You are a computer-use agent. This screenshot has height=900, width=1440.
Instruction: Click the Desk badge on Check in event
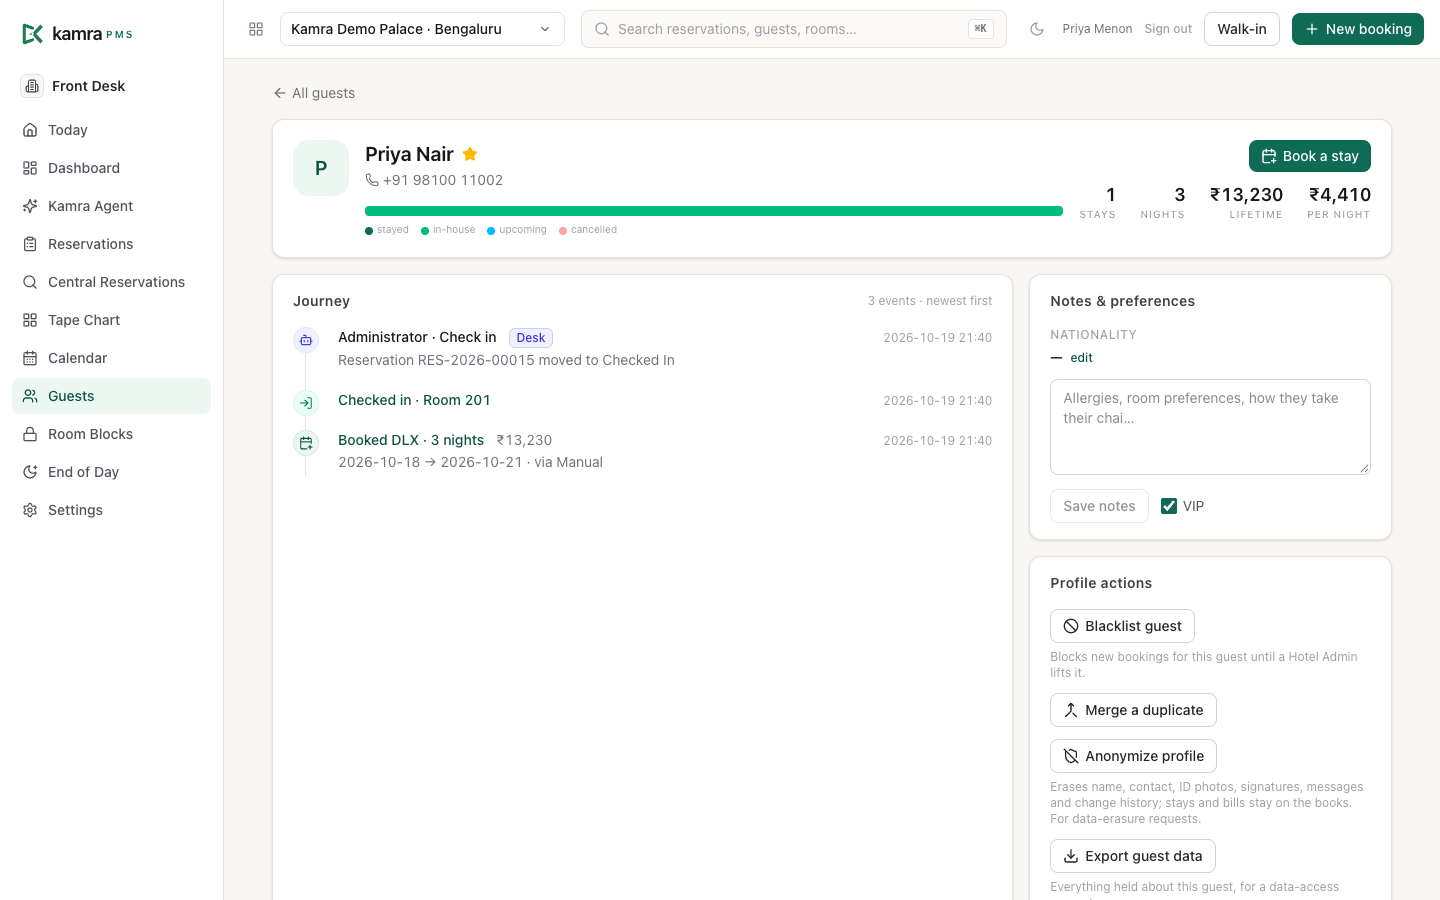tap(531, 338)
